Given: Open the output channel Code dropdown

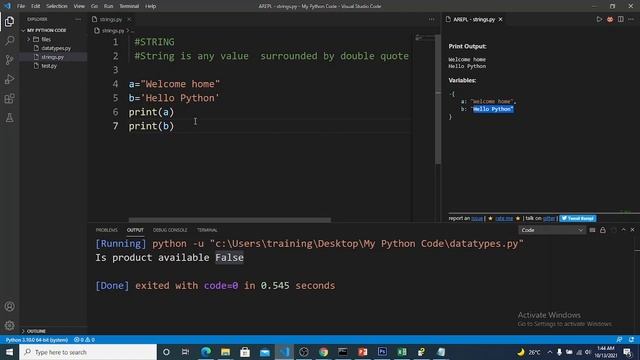Looking at the screenshot, I should point(552,230).
